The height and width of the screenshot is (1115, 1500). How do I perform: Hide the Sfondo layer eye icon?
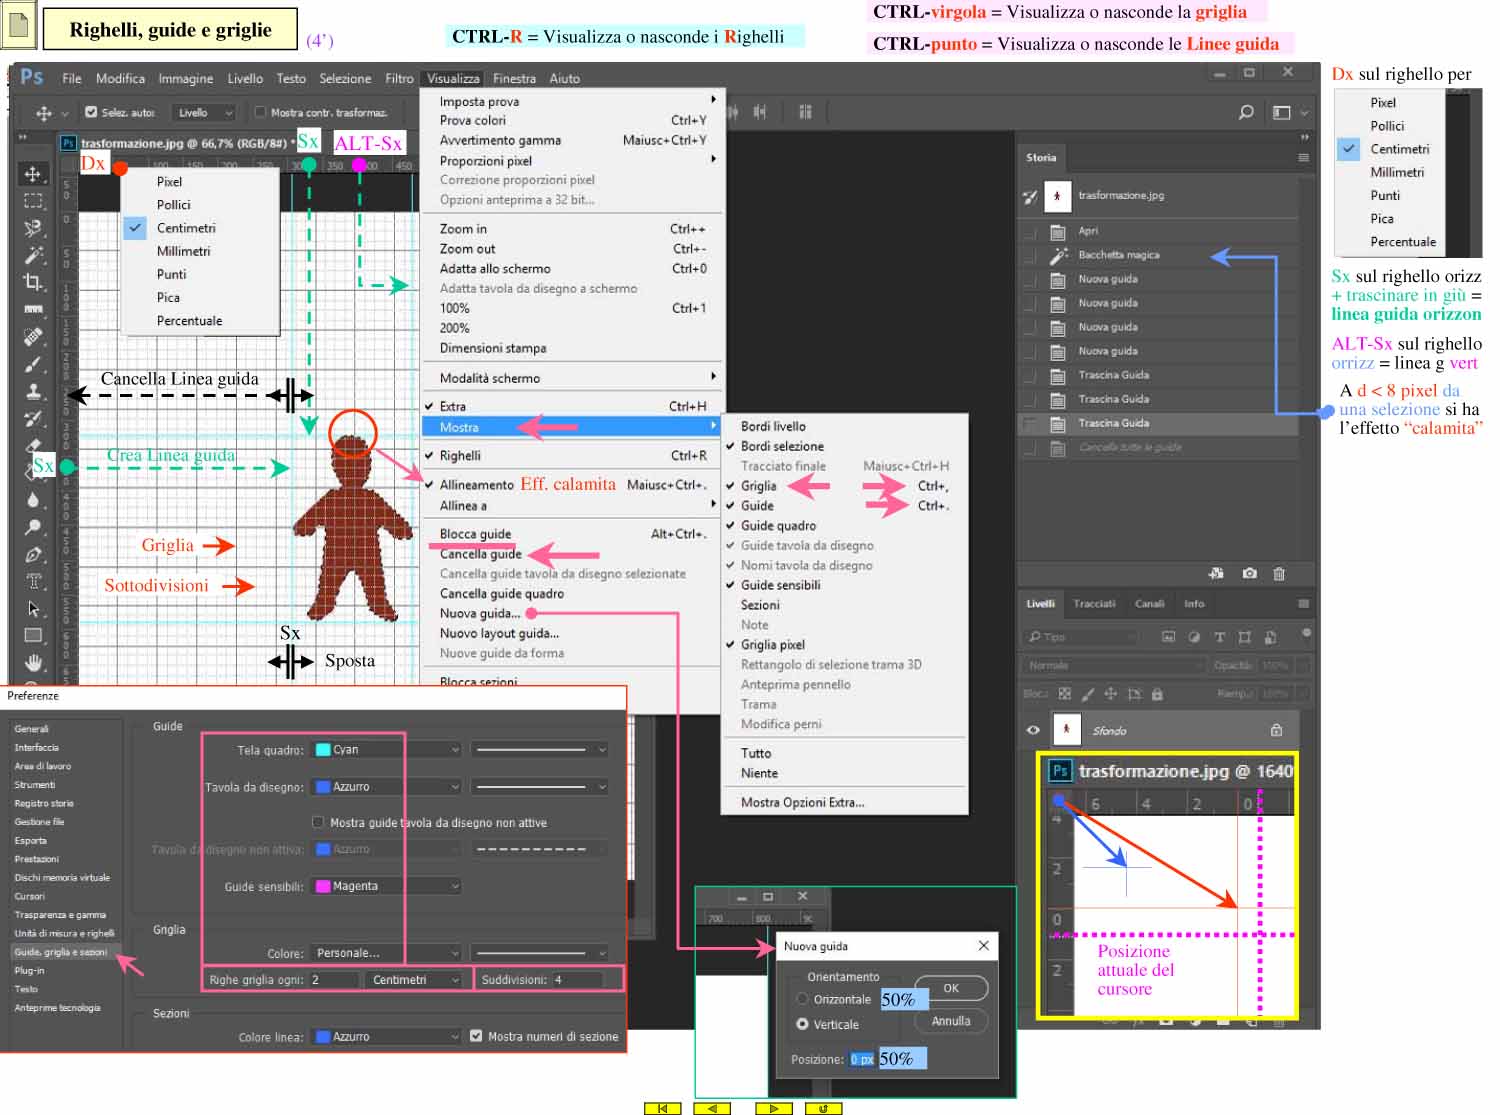tap(1033, 730)
